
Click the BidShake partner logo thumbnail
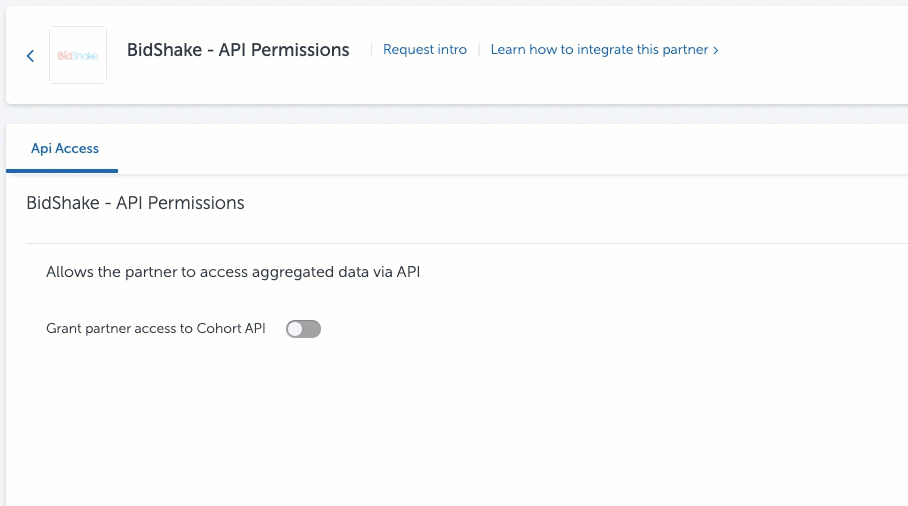78,55
